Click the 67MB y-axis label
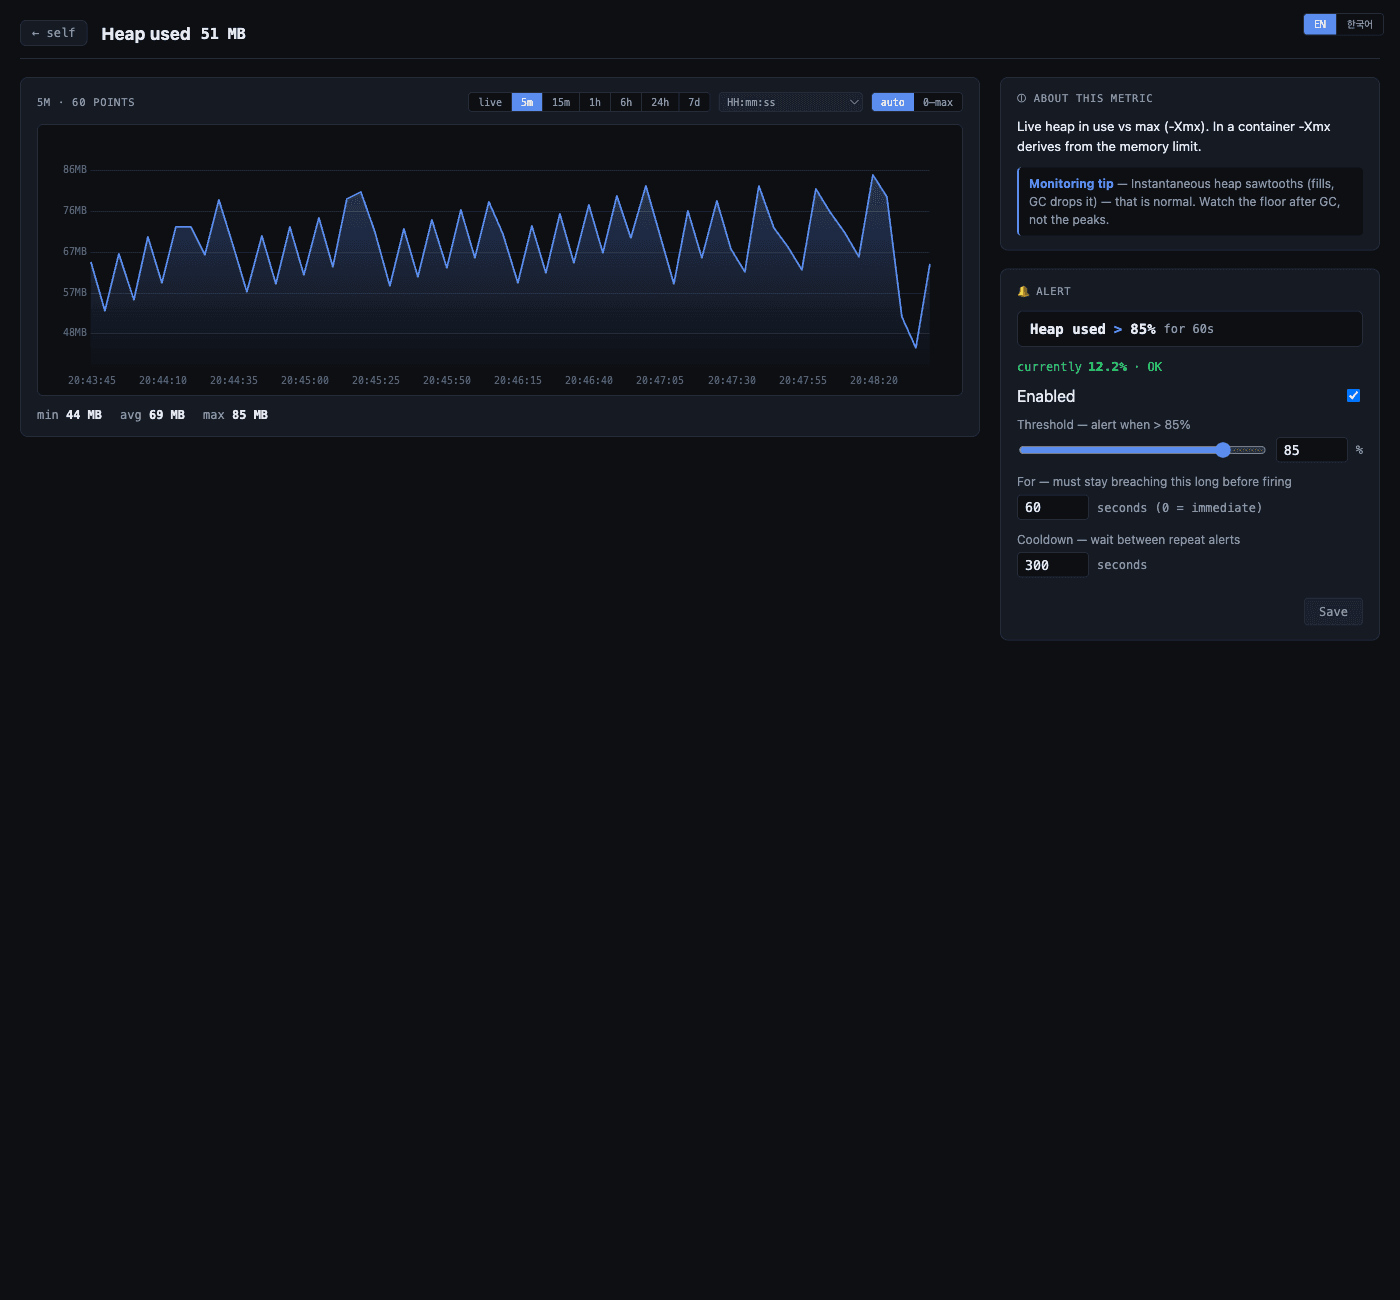 tap(75, 252)
